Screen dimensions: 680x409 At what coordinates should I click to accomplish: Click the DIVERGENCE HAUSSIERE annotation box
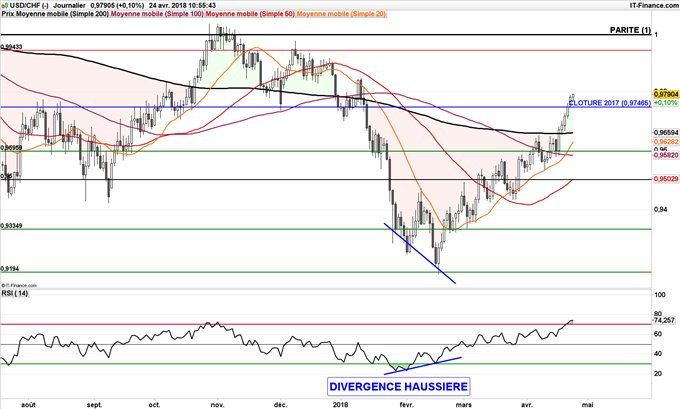click(399, 386)
